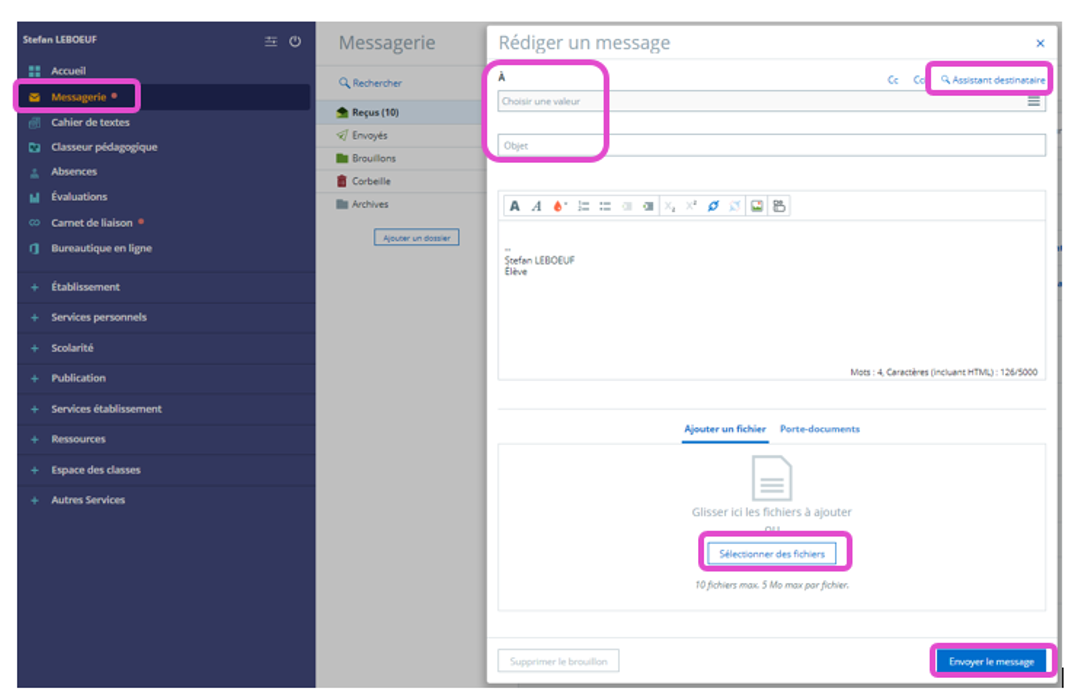
Task: Close the 'Rédiger un message' dialog
Action: pyautogui.click(x=1040, y=43)
